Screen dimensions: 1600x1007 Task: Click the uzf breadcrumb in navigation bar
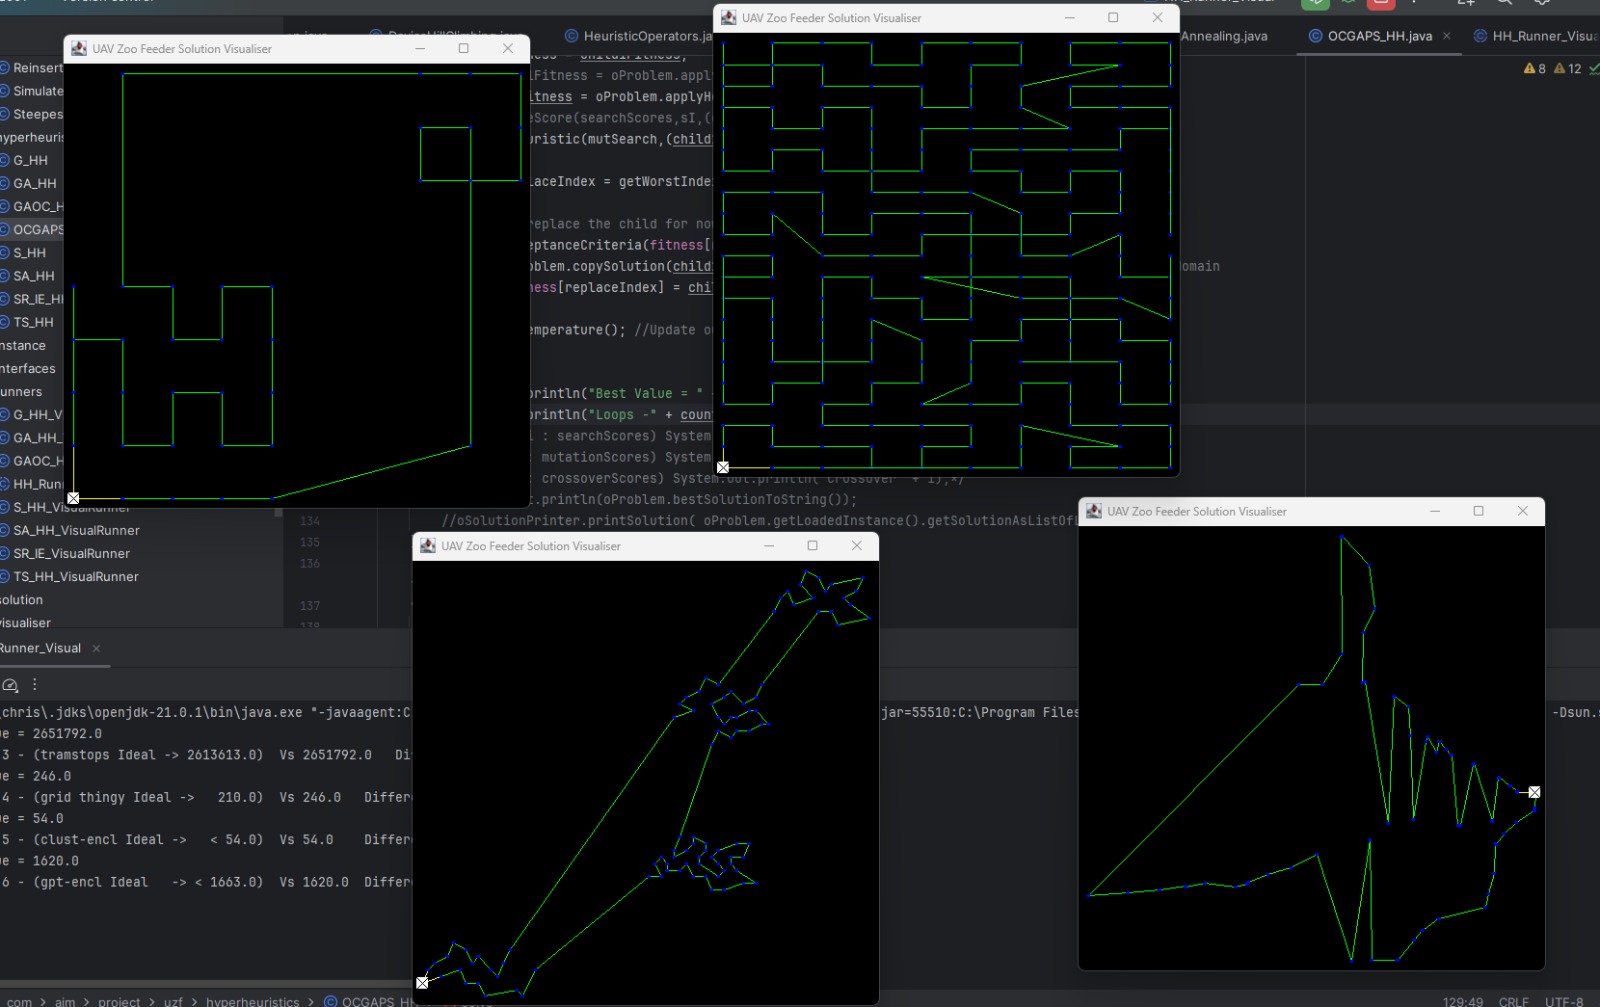point(173,1001)
